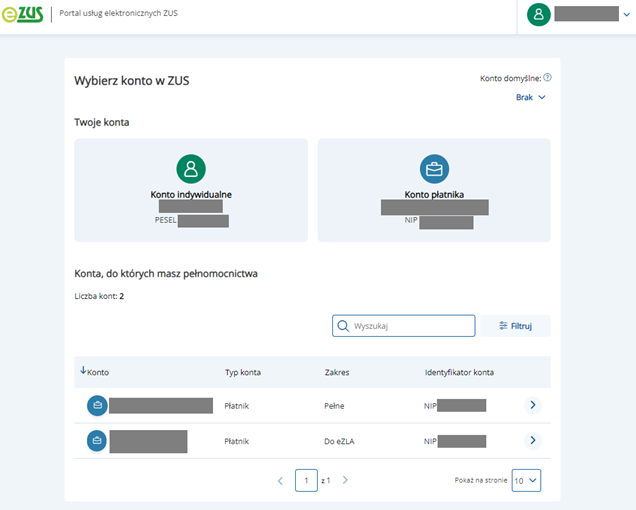Click the magnifier icon in search box
This screenshot has width=636, height=510.
pyautogui.click(x=343, y=326)
